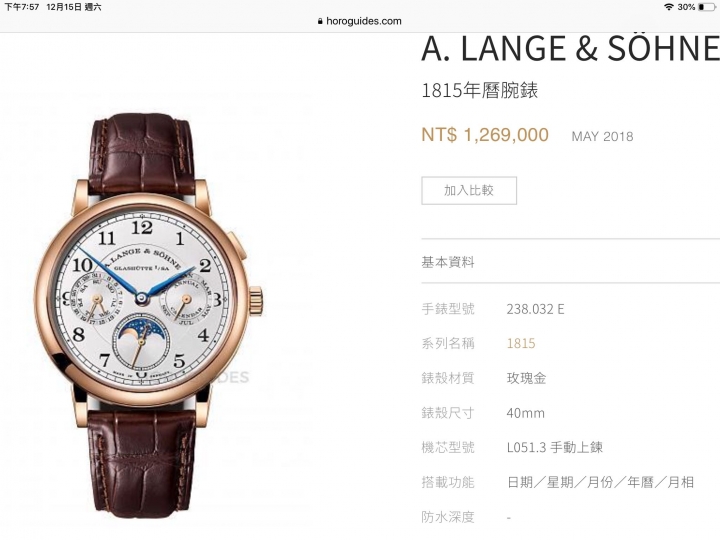Open the 1815 series link
720x540 pixels.
click(521, 343)
